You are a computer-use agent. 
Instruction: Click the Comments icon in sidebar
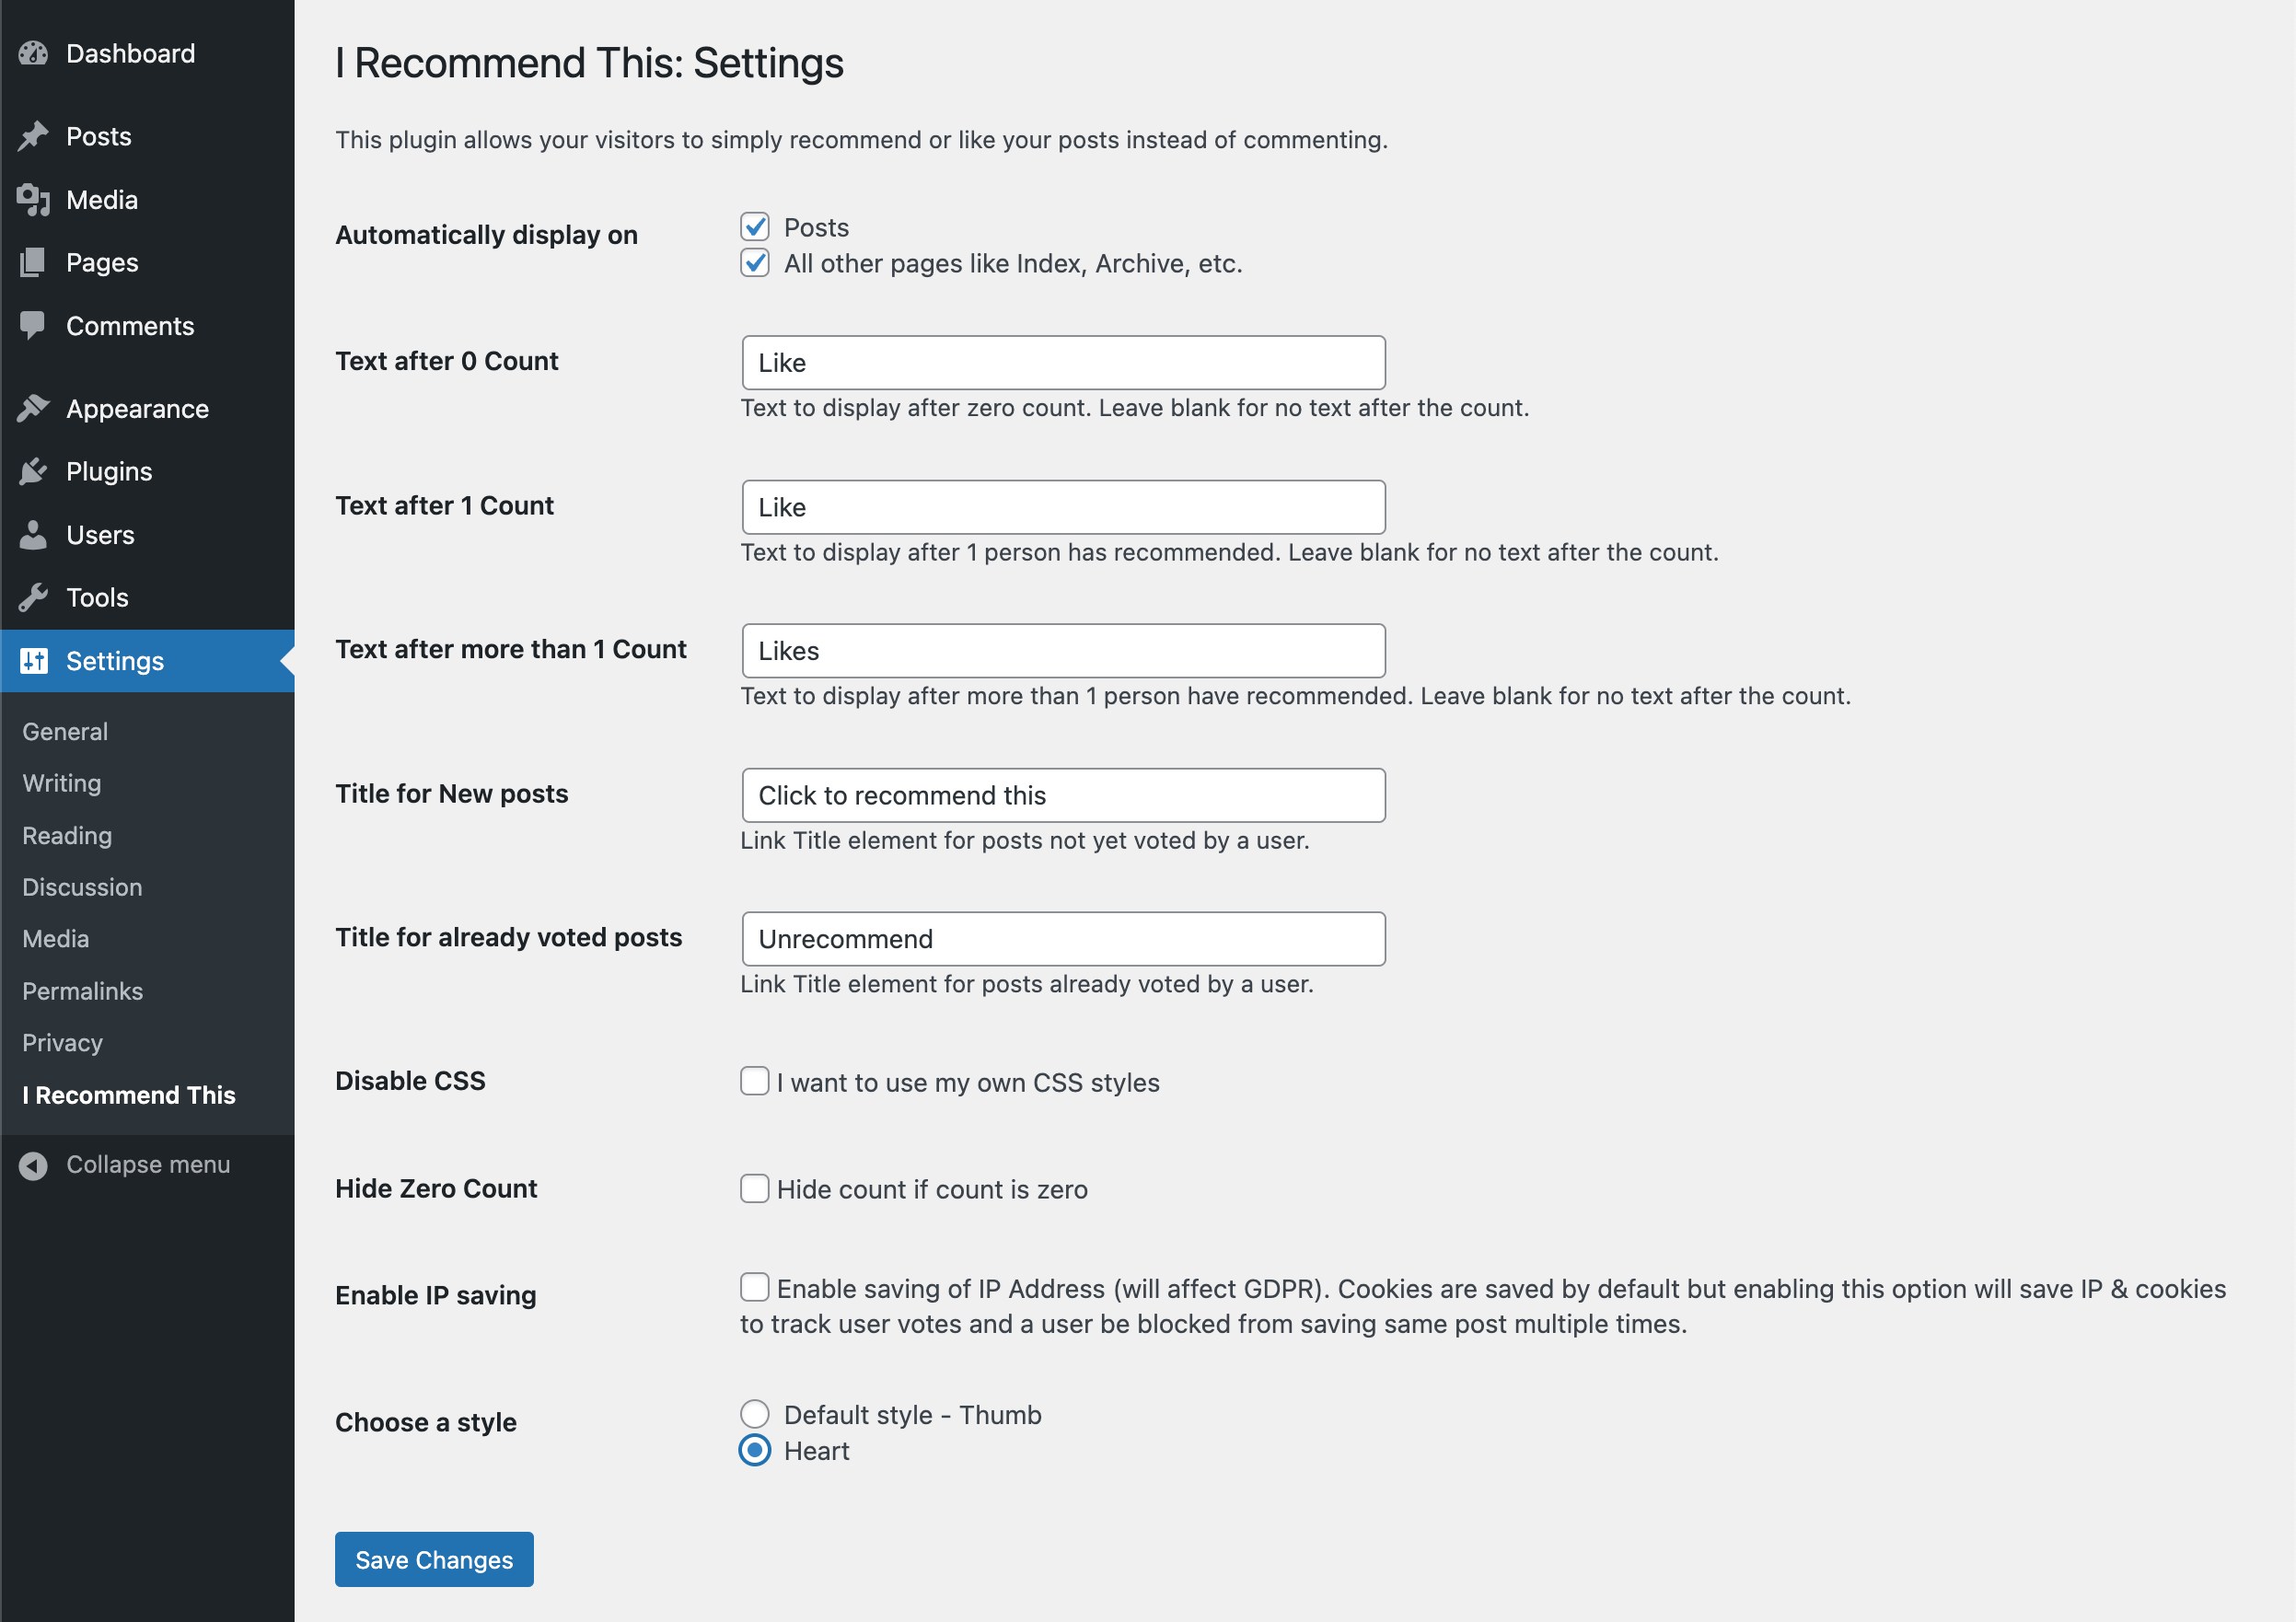tap(31, 325)
